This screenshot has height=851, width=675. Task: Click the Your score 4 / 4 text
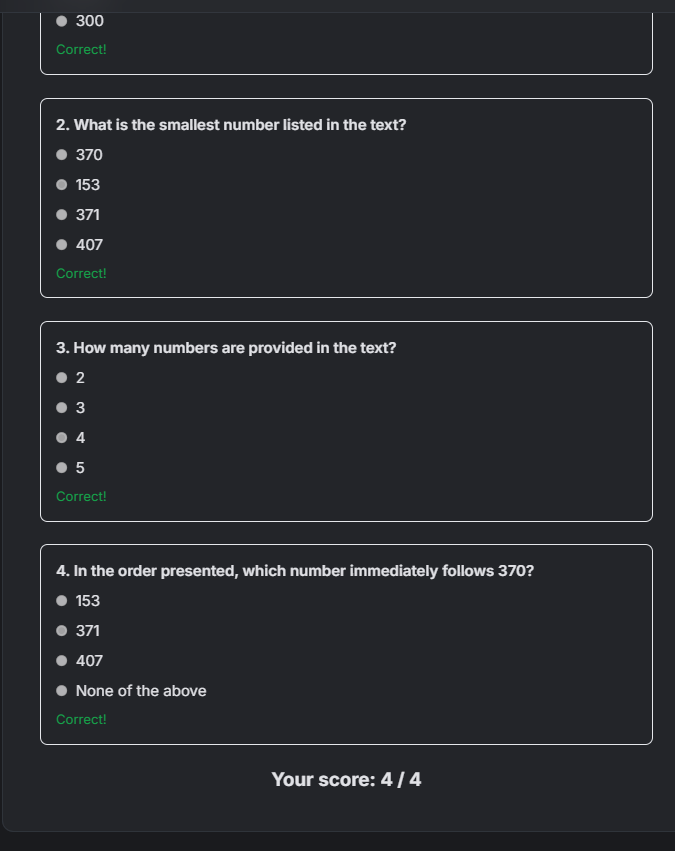(x=346, y=779)
